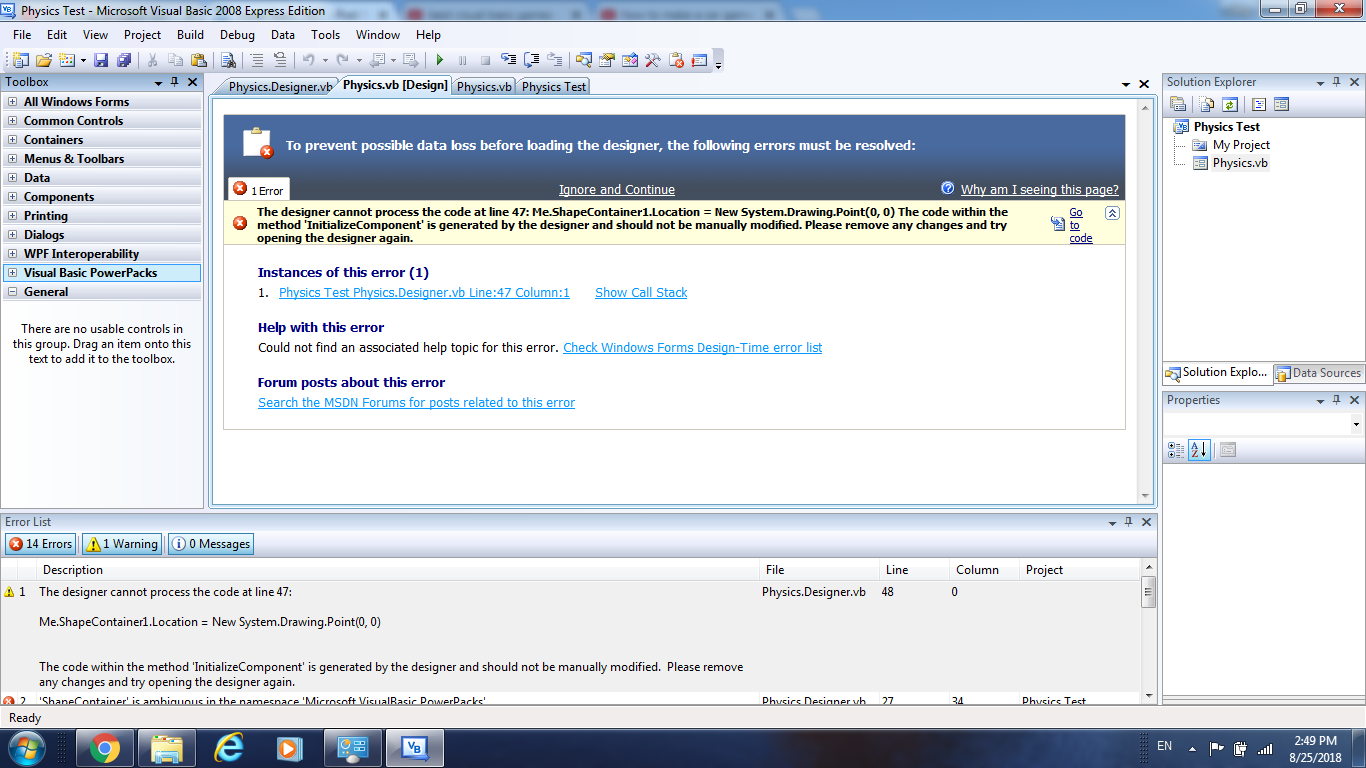Open Object Browser from main toolbar icon

pyautogui.click(x=629, y=60)
